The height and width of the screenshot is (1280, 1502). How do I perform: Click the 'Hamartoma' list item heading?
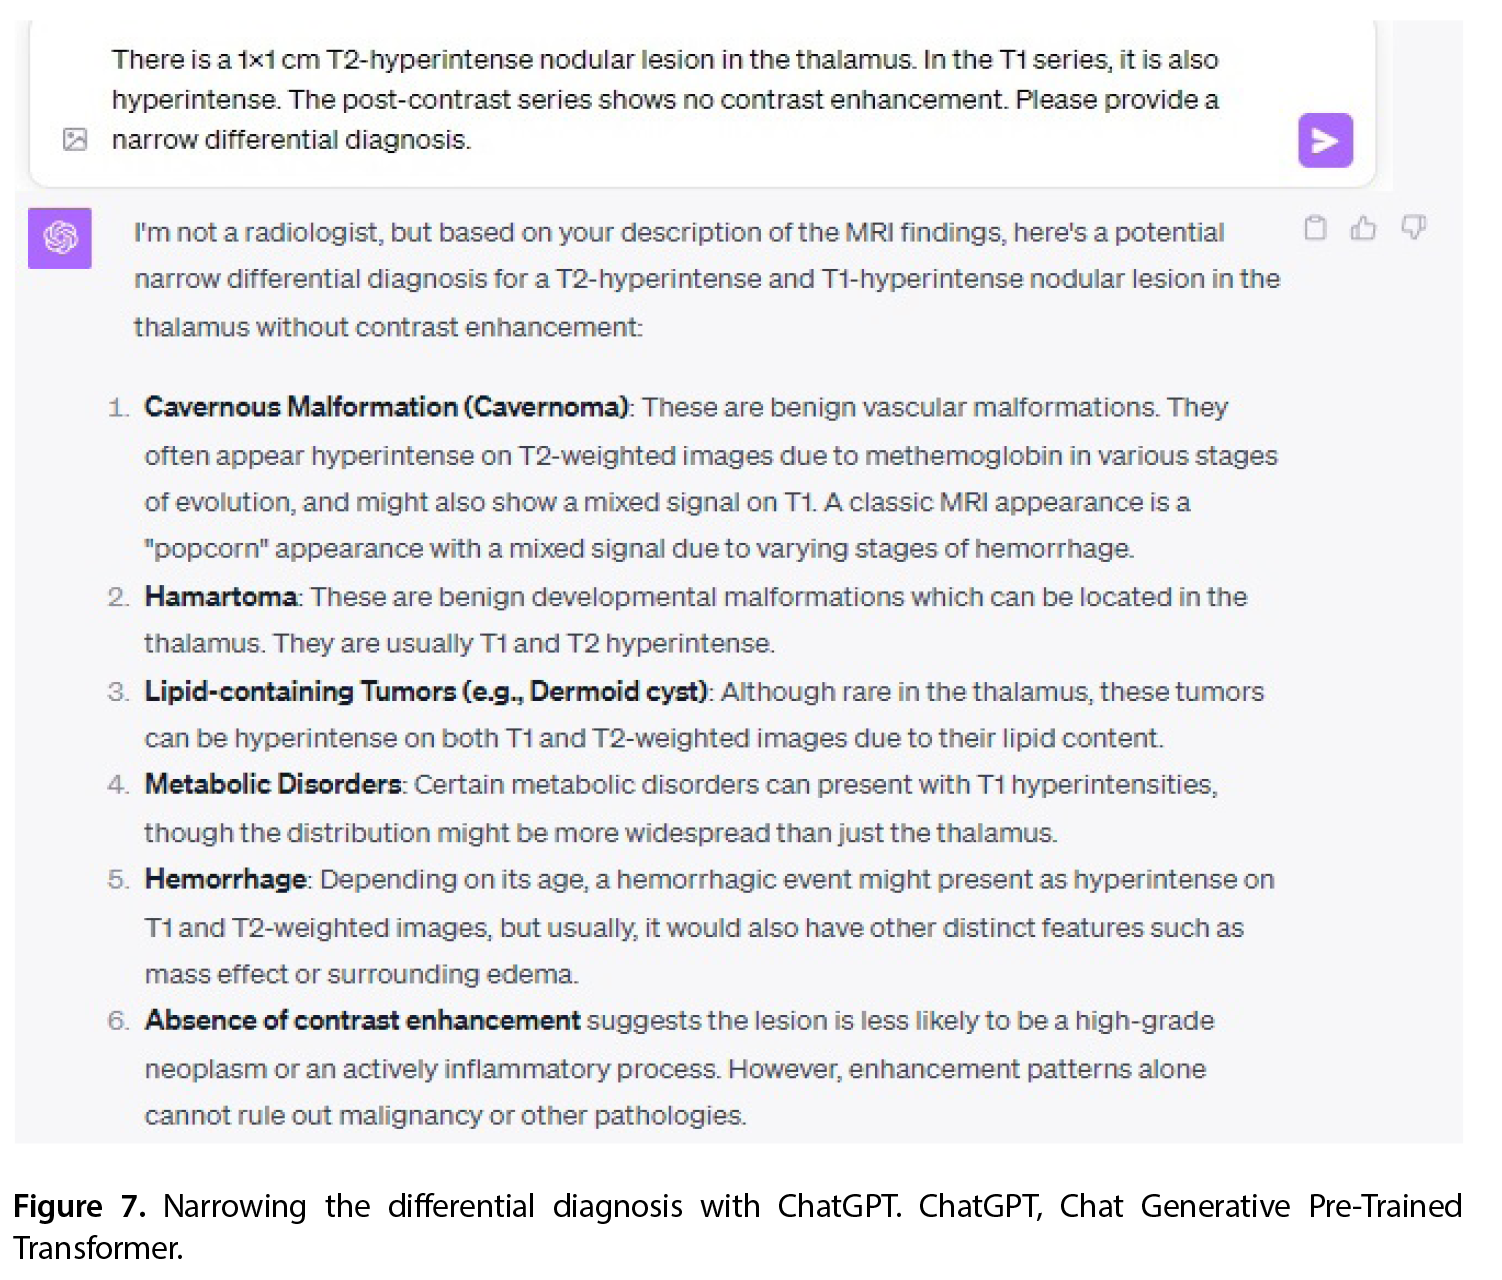tap(221, 597)
